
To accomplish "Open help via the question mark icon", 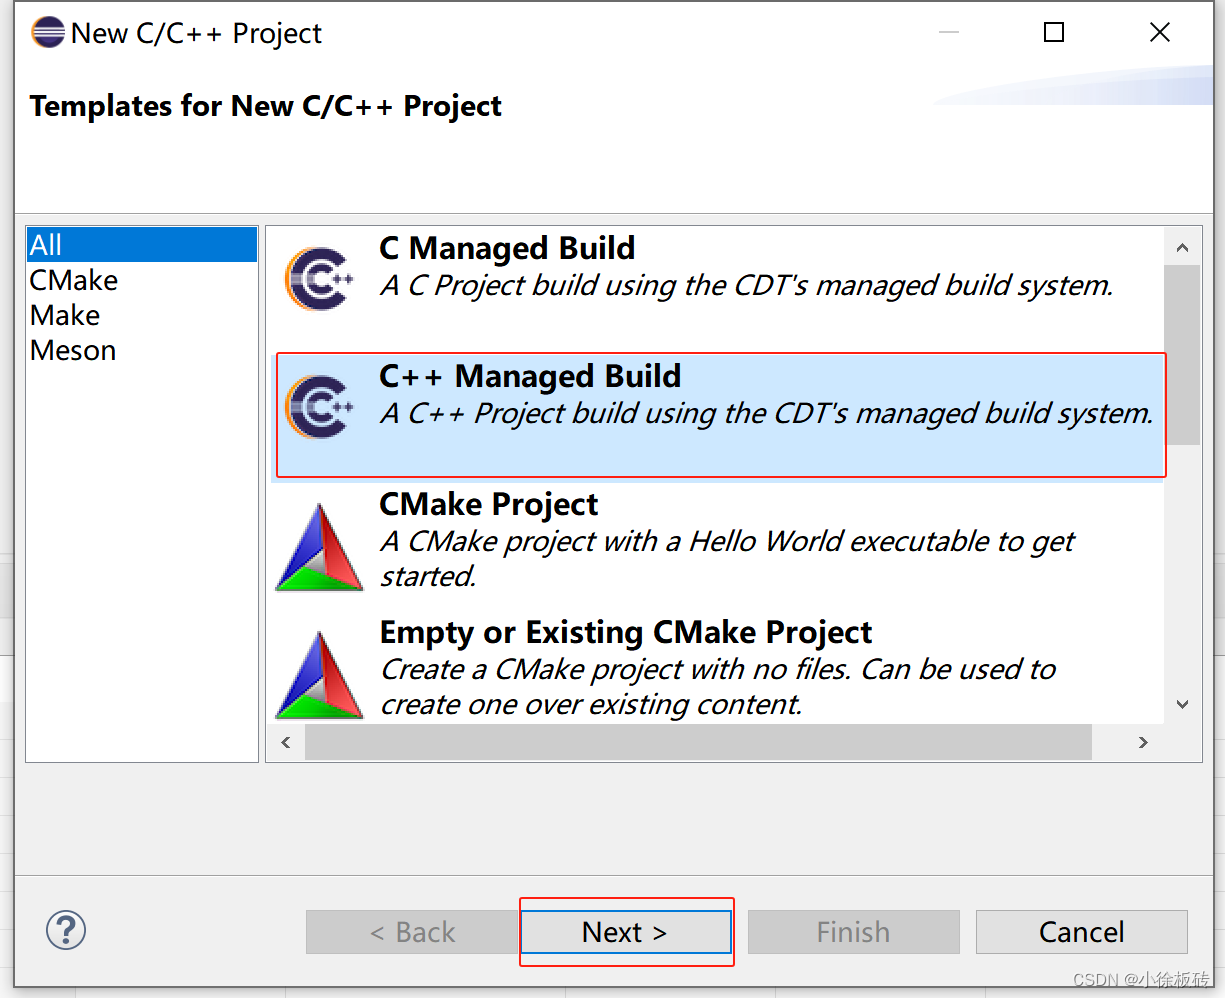I will (65, 930).
